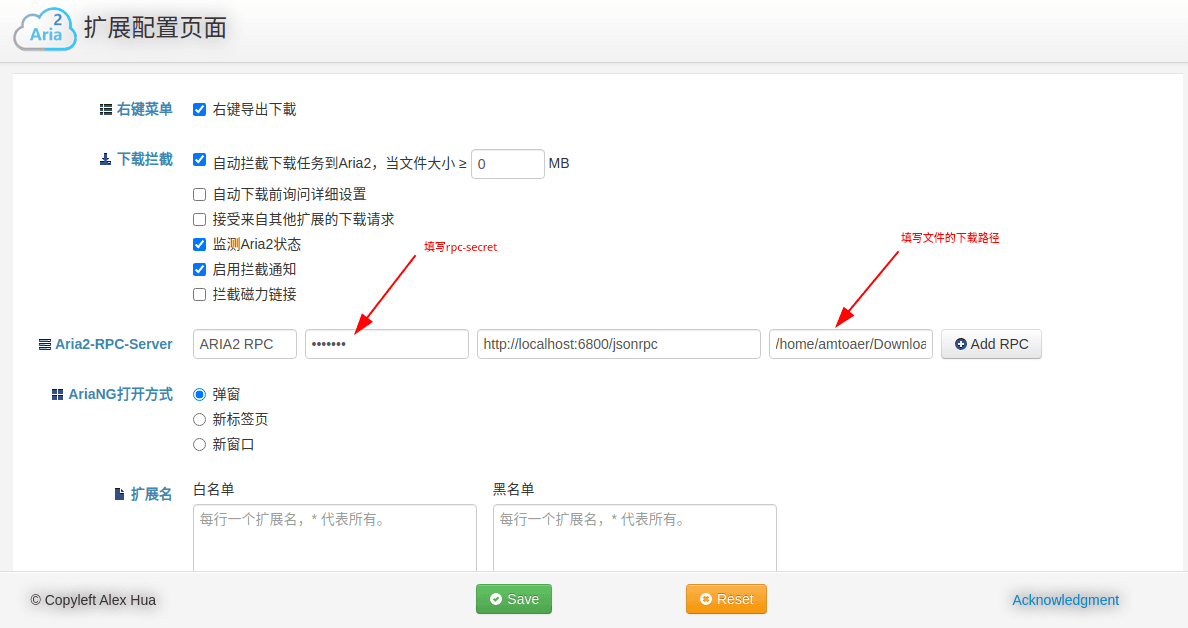Viewport: 1188px width, 628px height.
Task: Click the 右键菜单 section label
Action: coord(145,110)
